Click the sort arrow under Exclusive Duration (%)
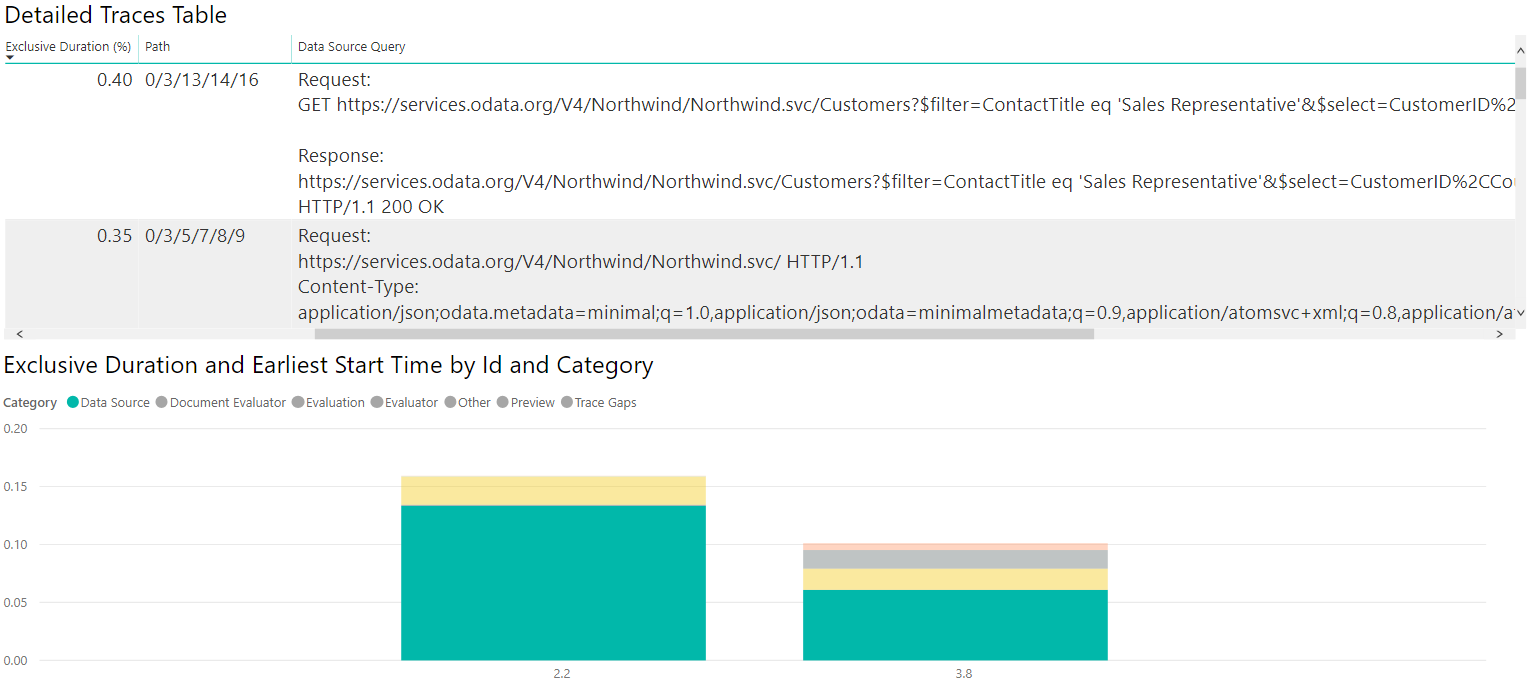 coord(10,56)
